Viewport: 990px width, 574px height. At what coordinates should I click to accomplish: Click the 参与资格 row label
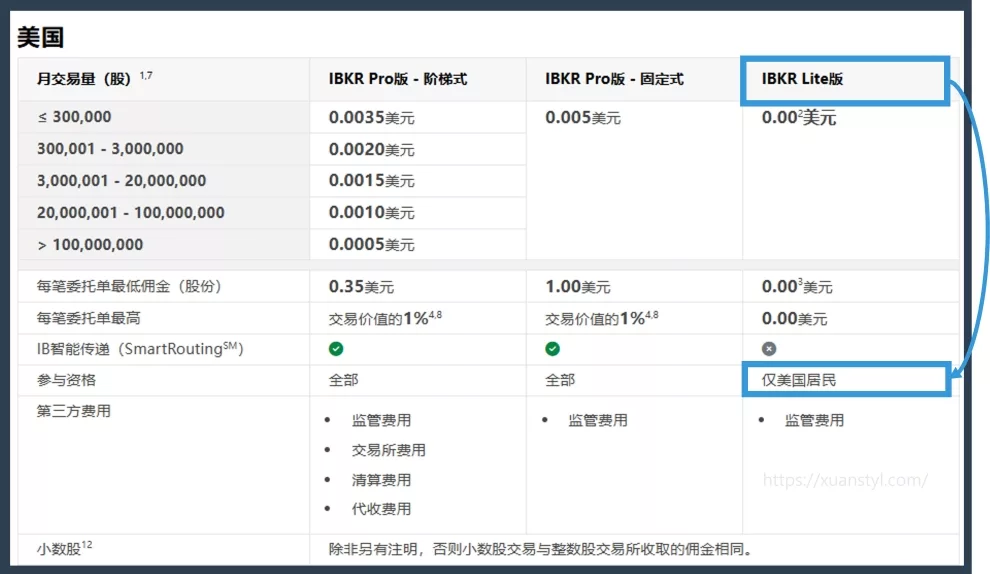coord(66,380)
